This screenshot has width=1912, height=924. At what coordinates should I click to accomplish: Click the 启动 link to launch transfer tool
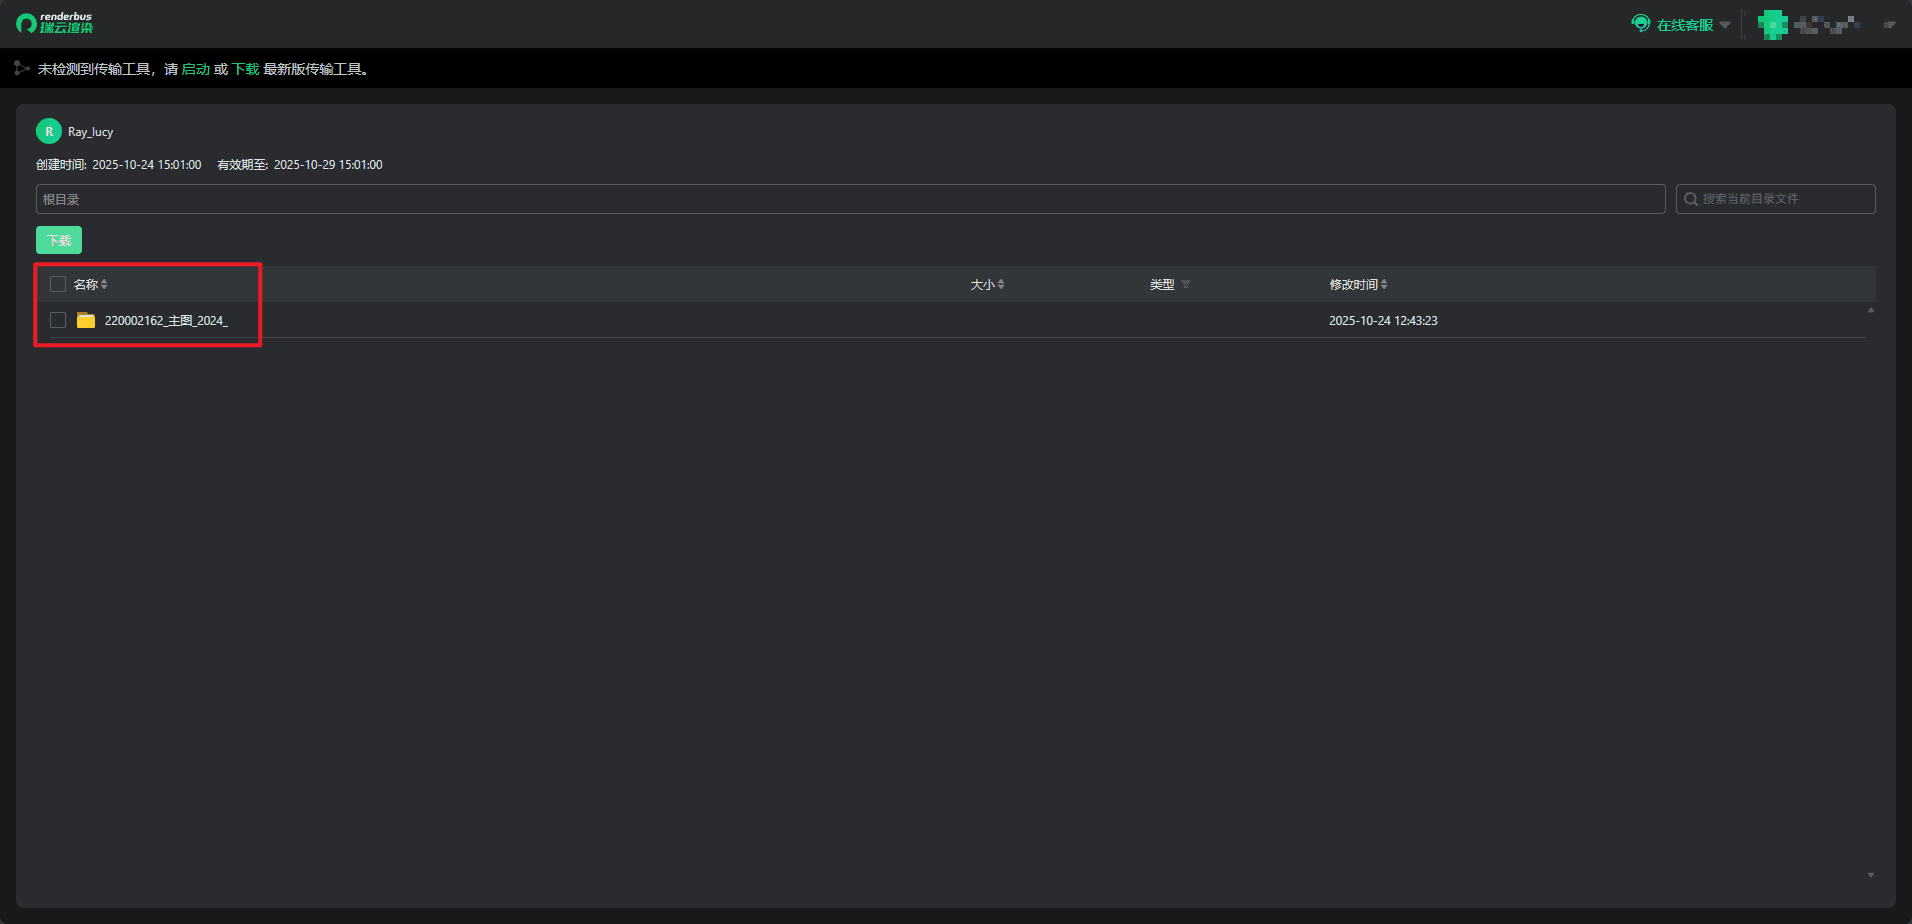click(x=196, y=69)
